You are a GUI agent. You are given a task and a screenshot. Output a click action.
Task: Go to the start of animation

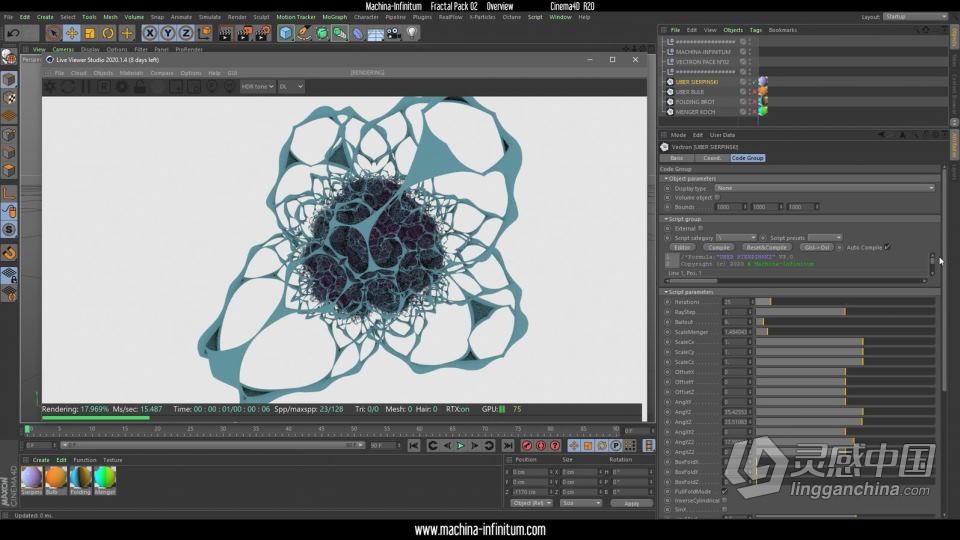[414, 446]
